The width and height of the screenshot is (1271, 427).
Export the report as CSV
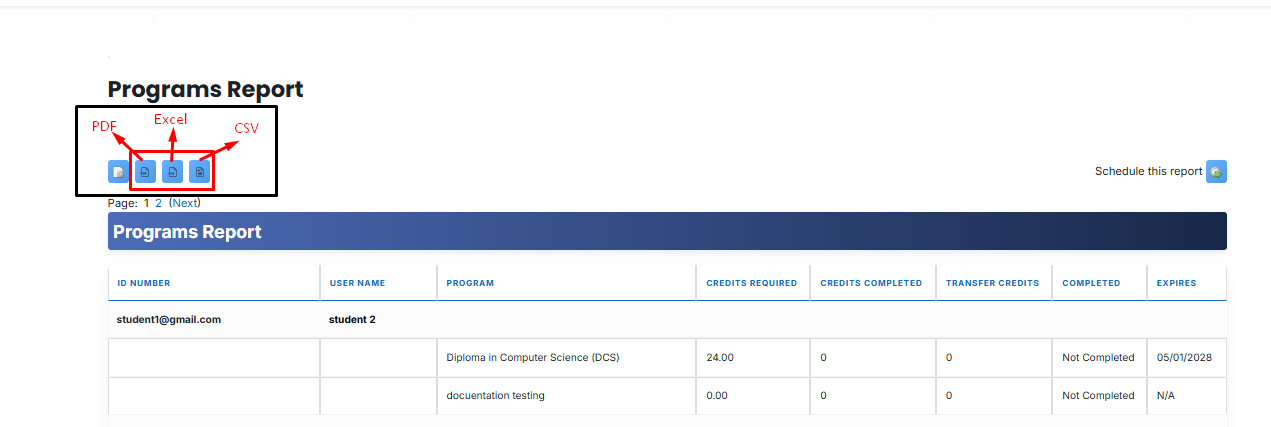[x=199, y=172]
